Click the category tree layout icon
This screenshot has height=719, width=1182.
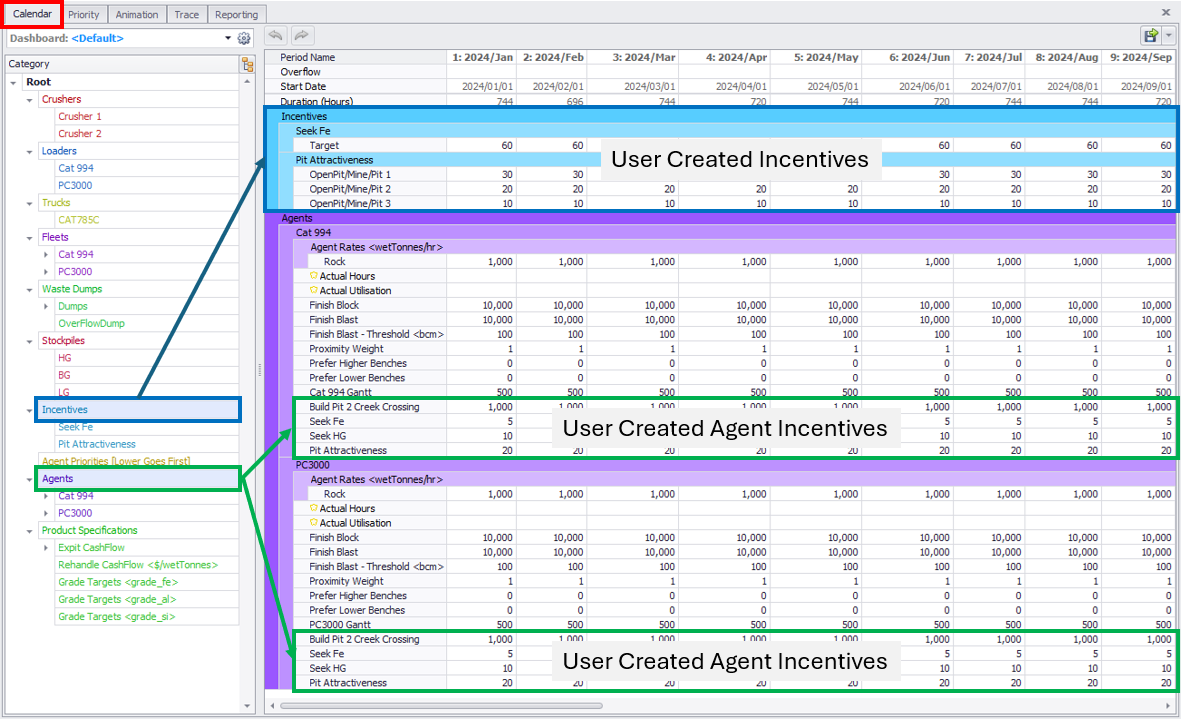247,64
